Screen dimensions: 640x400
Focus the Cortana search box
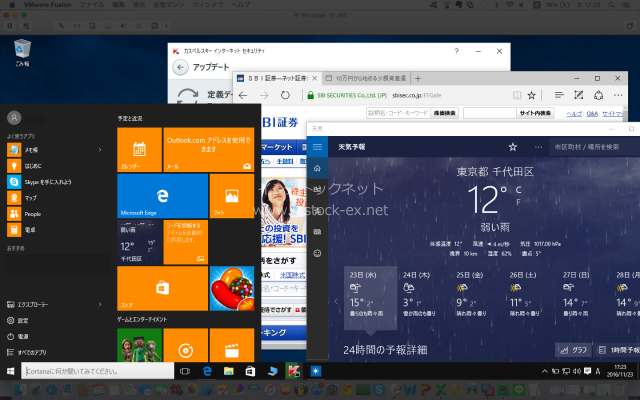coord(98,371)
